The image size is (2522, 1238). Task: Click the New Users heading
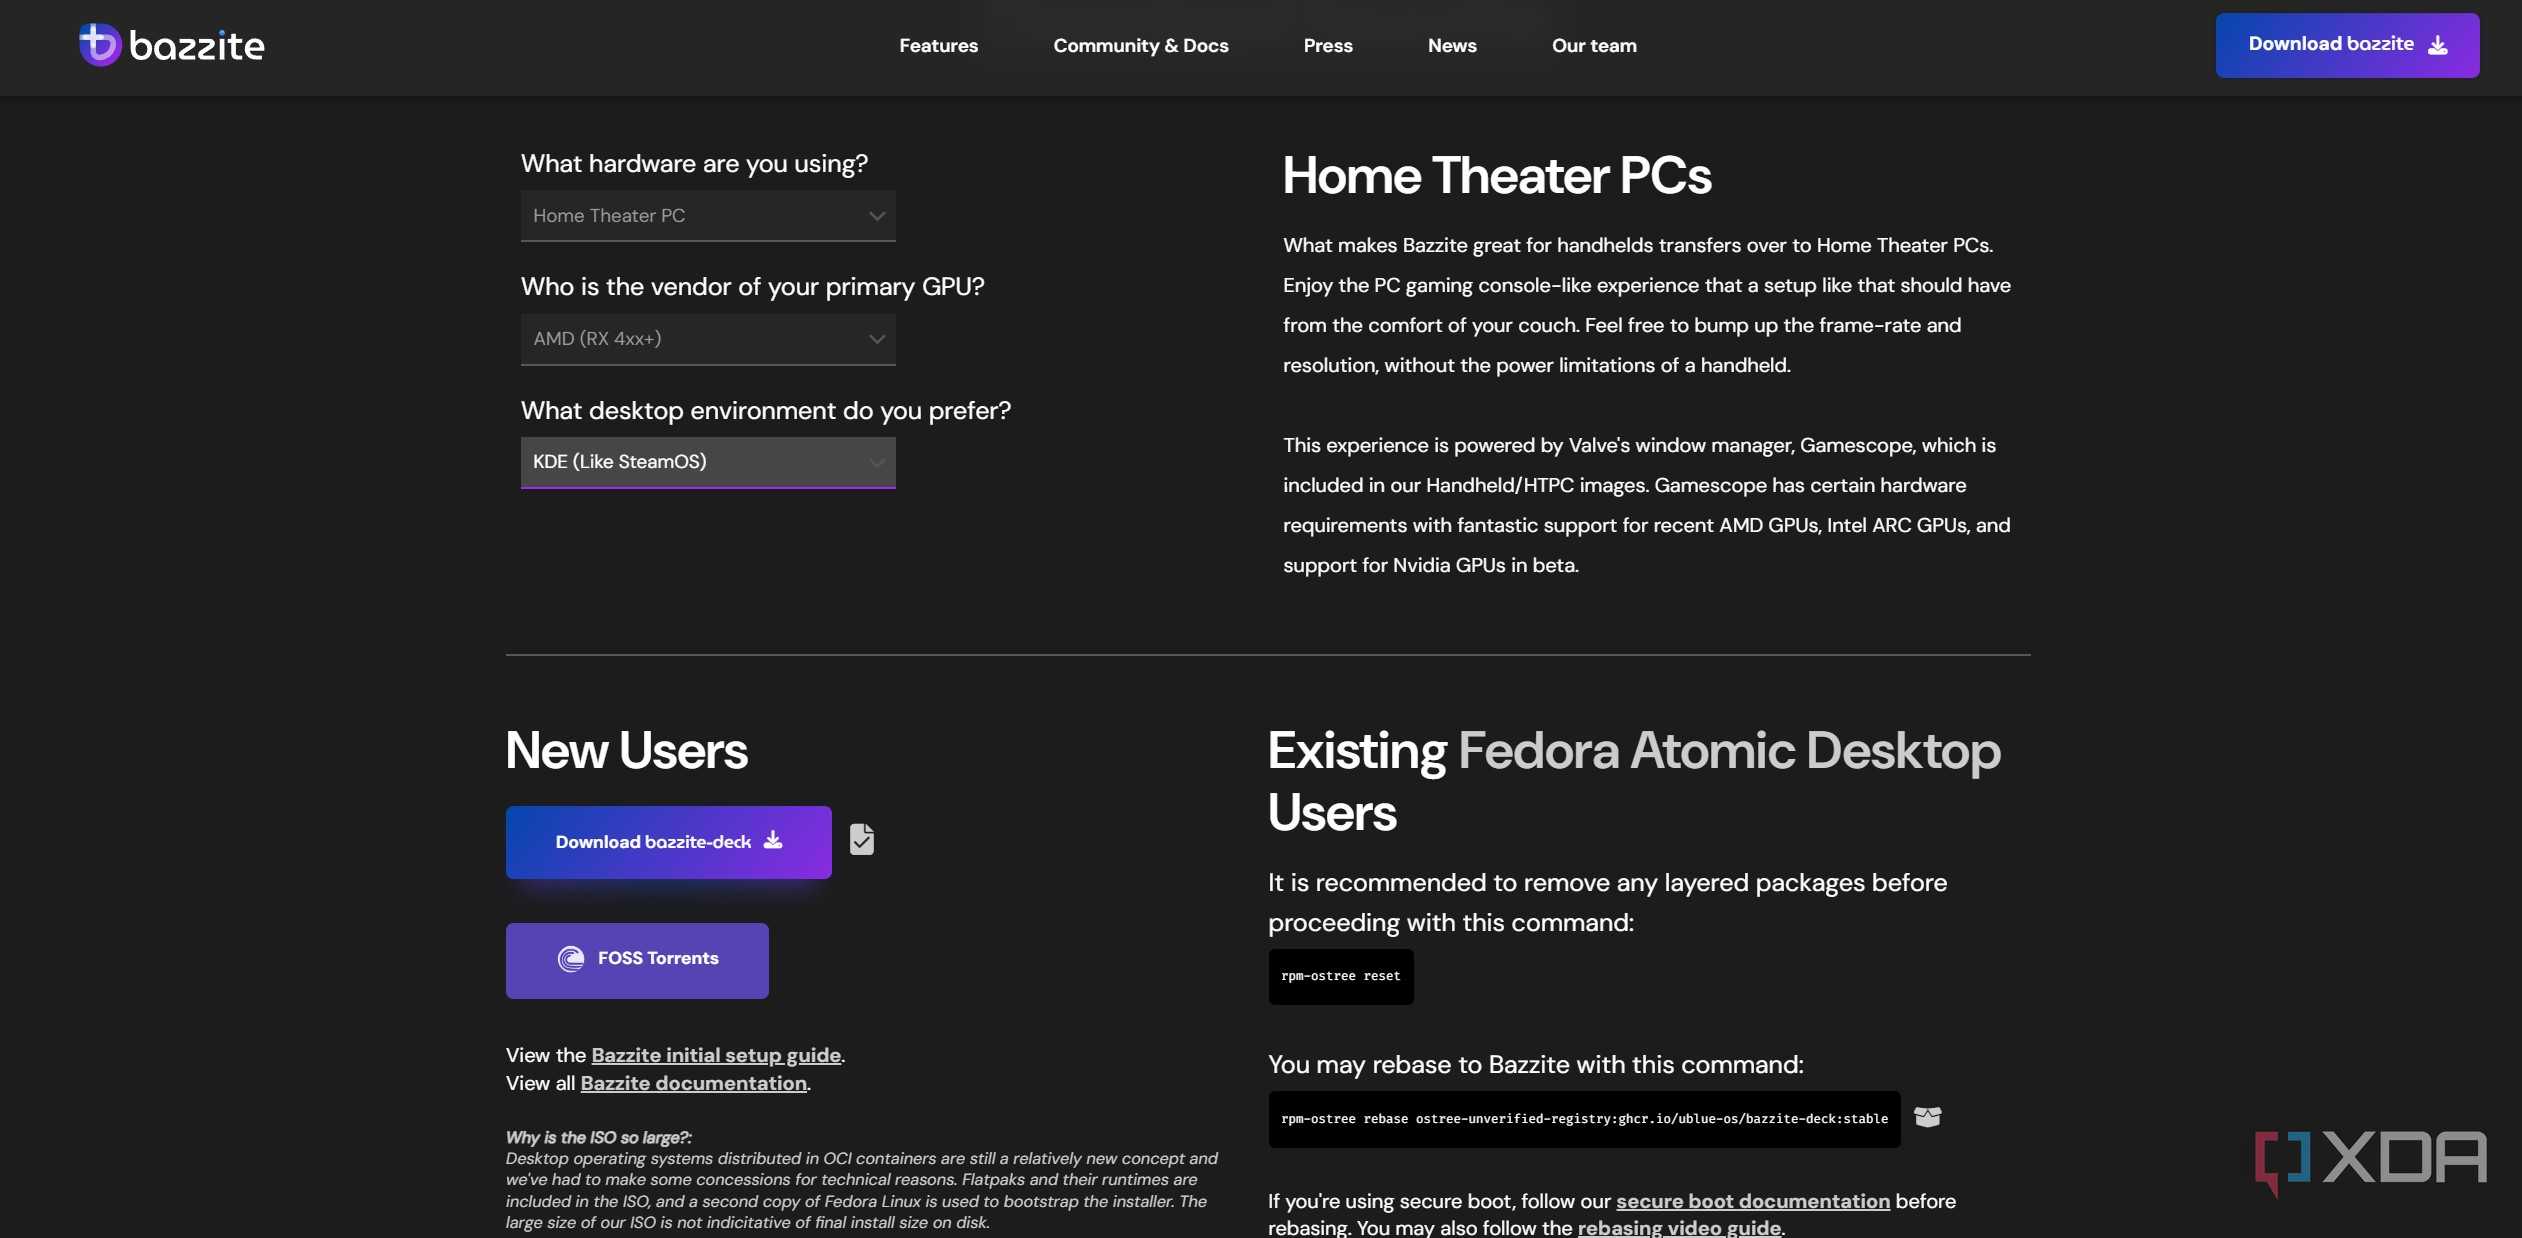626,750
